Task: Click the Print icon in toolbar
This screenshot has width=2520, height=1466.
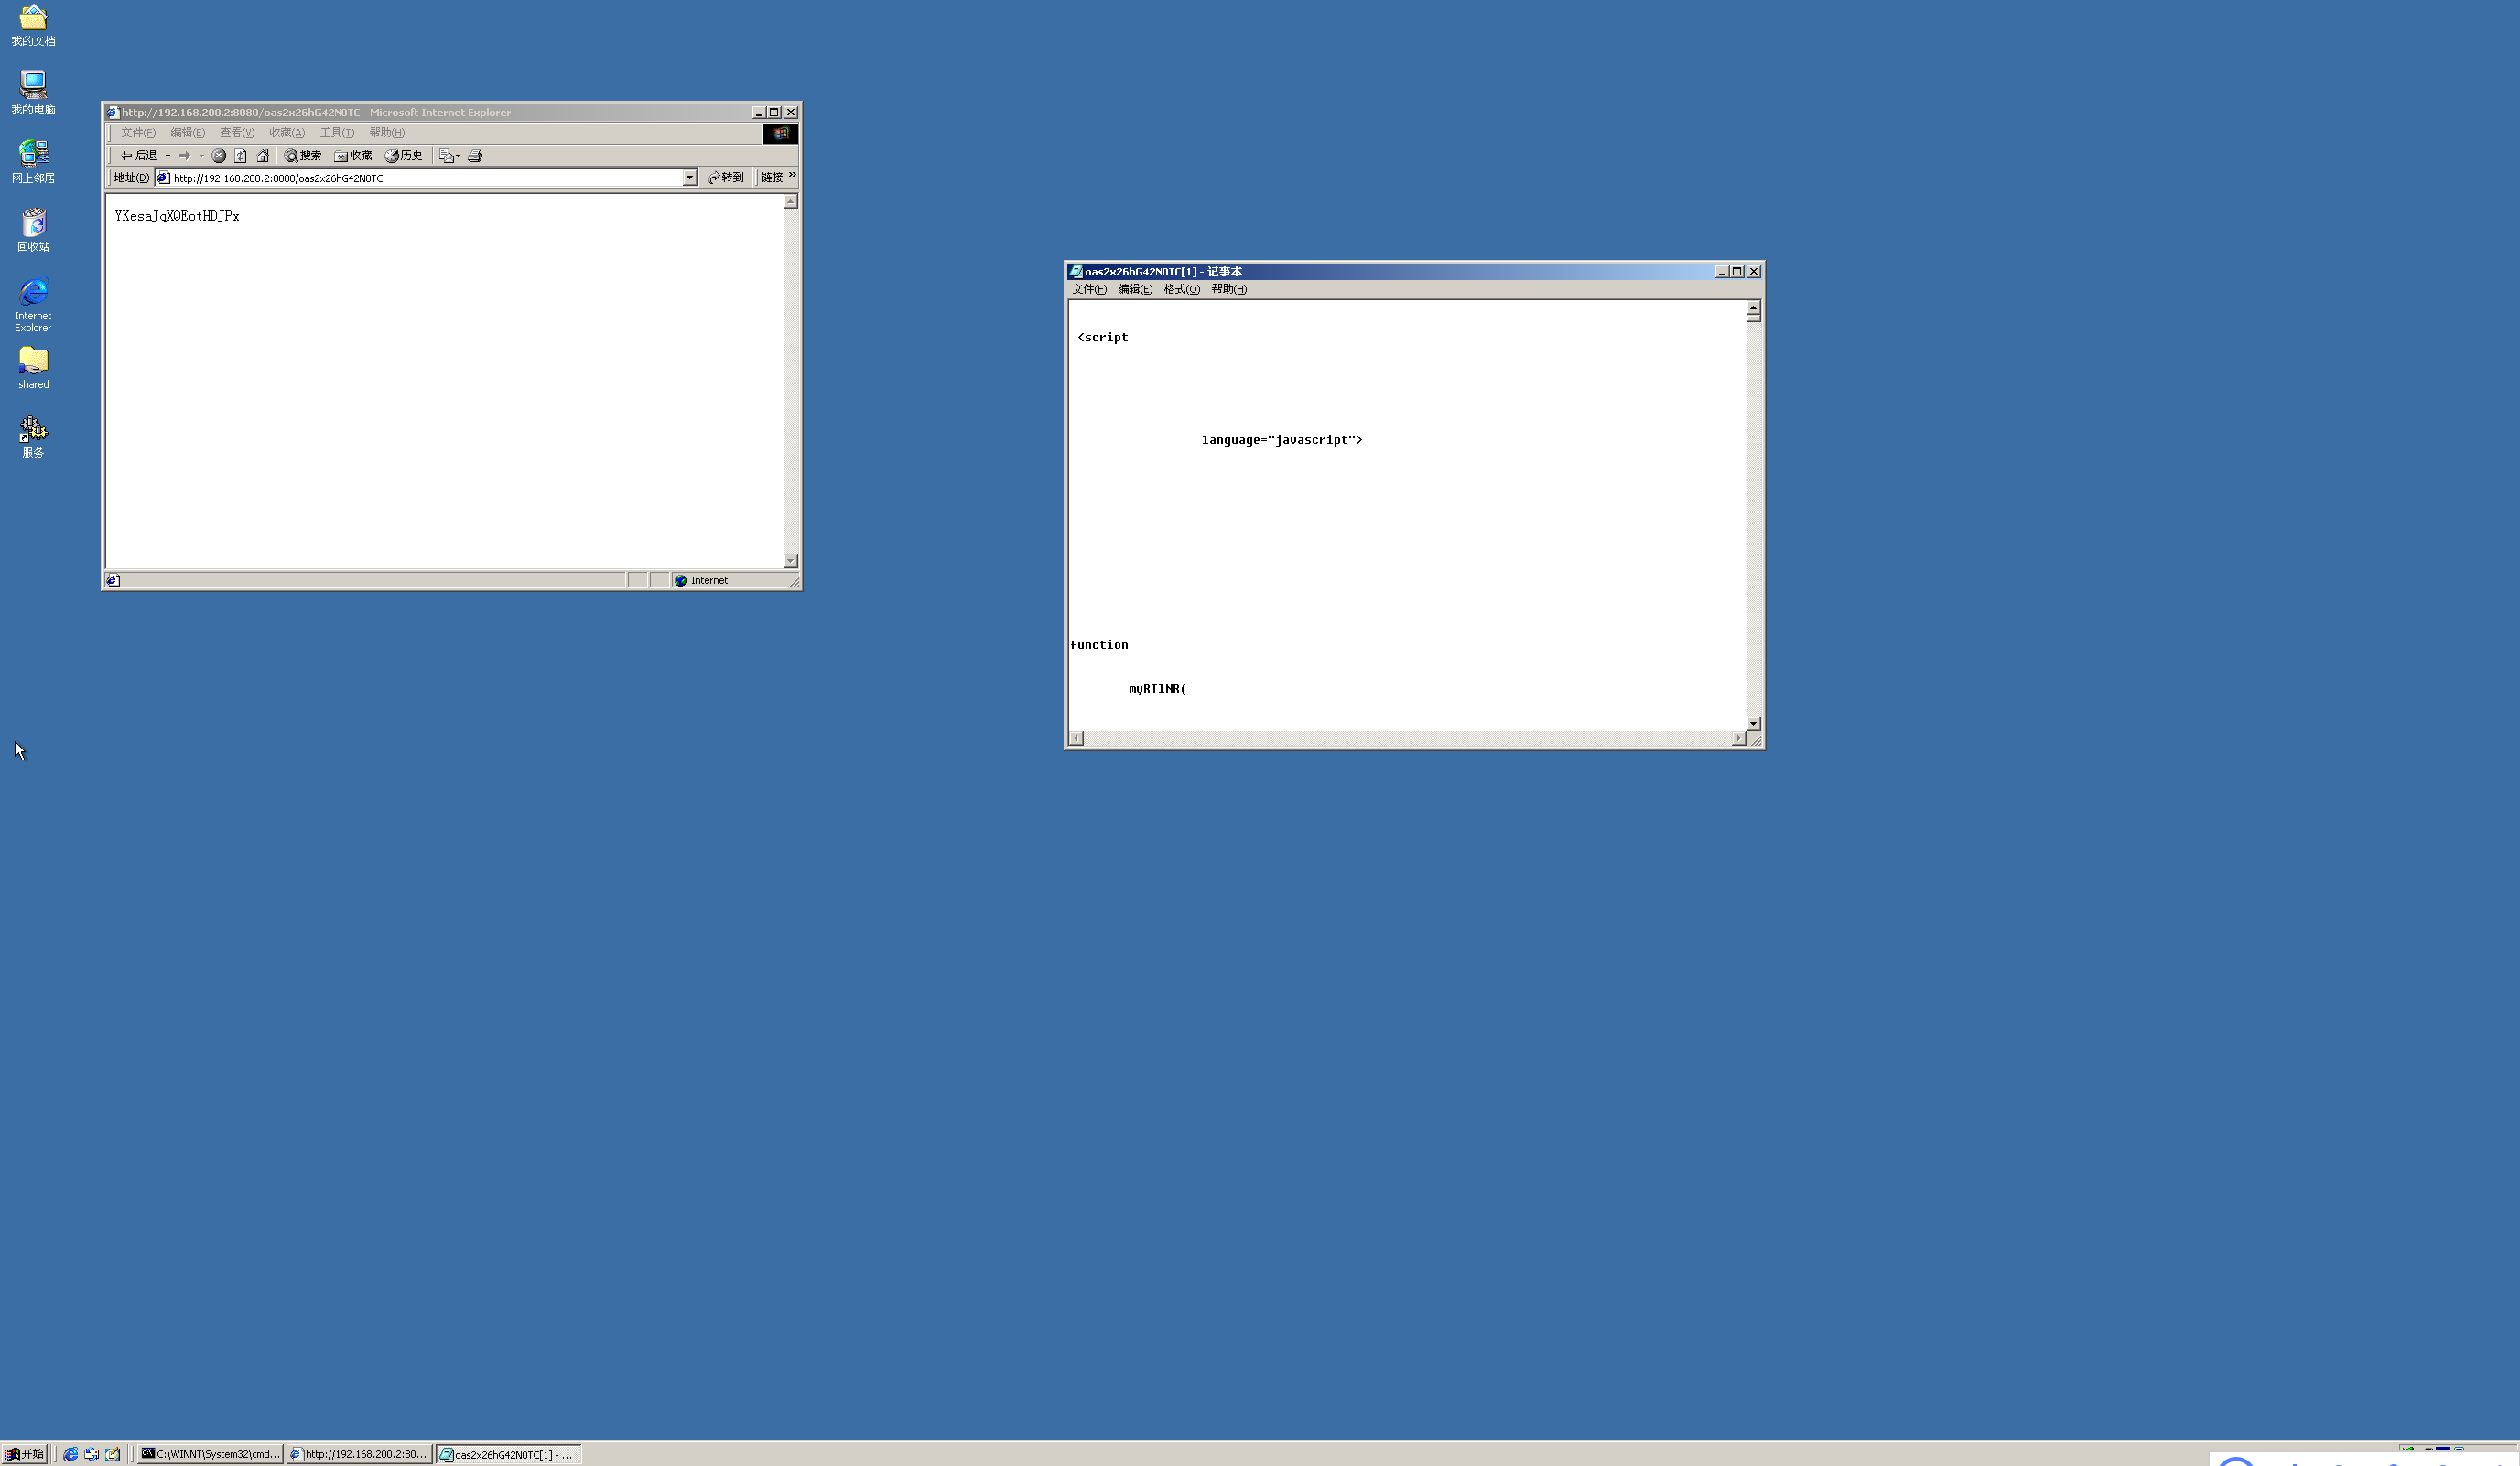Action: pos(476,156)
